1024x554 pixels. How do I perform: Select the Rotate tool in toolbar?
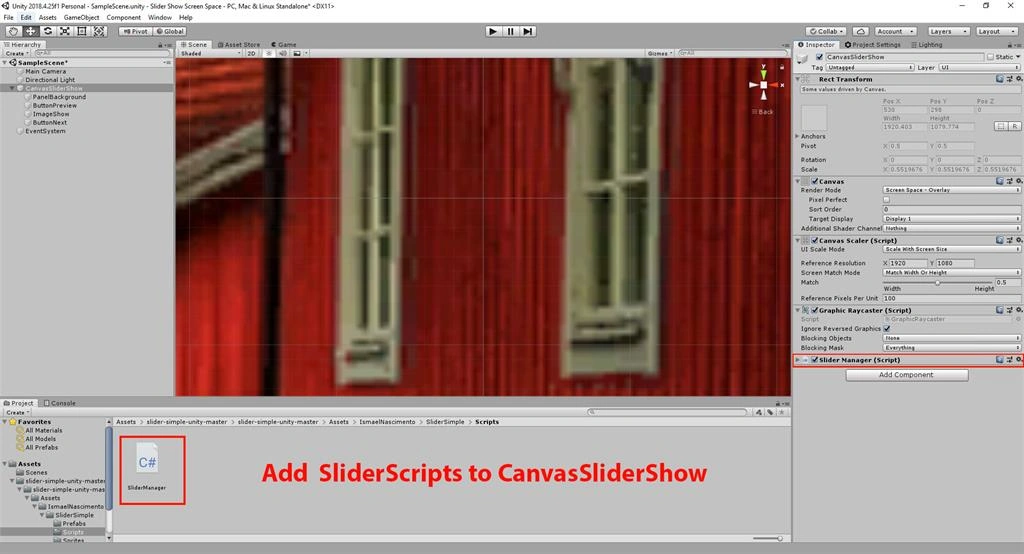48,31
